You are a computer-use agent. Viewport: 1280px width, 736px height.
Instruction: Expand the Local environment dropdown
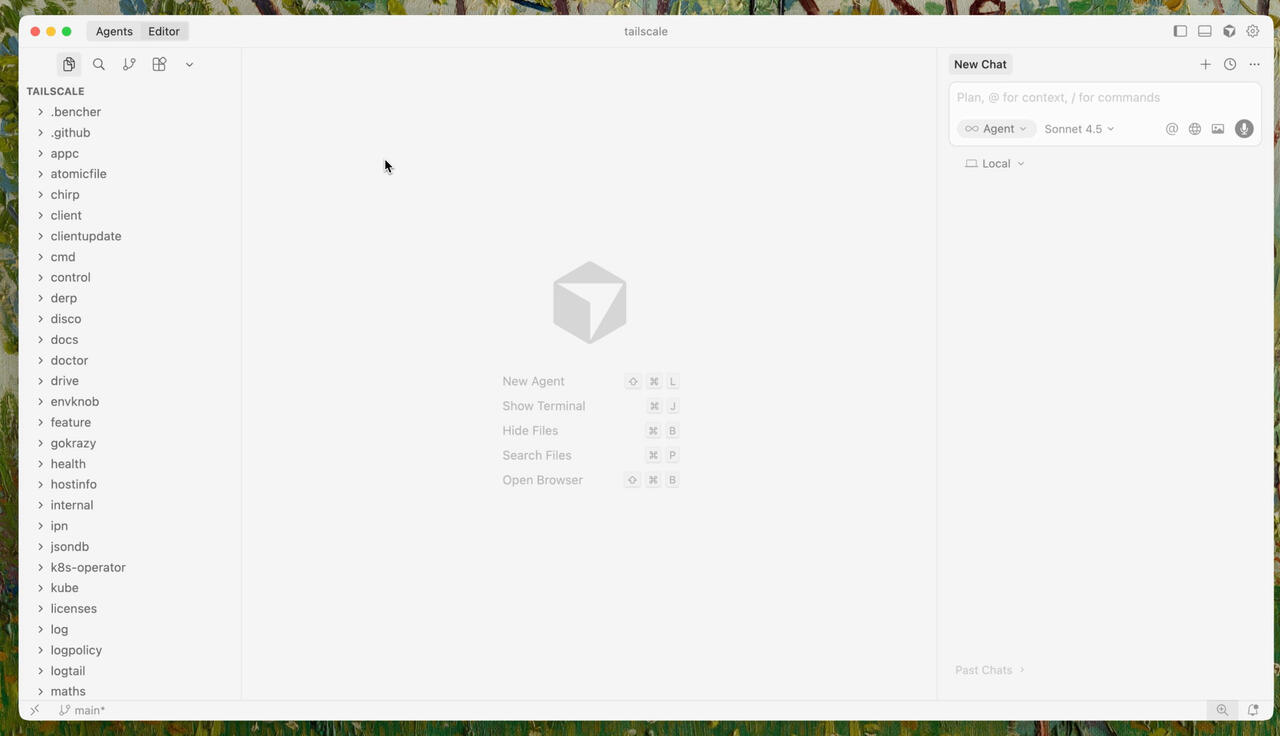coord(995,164)
